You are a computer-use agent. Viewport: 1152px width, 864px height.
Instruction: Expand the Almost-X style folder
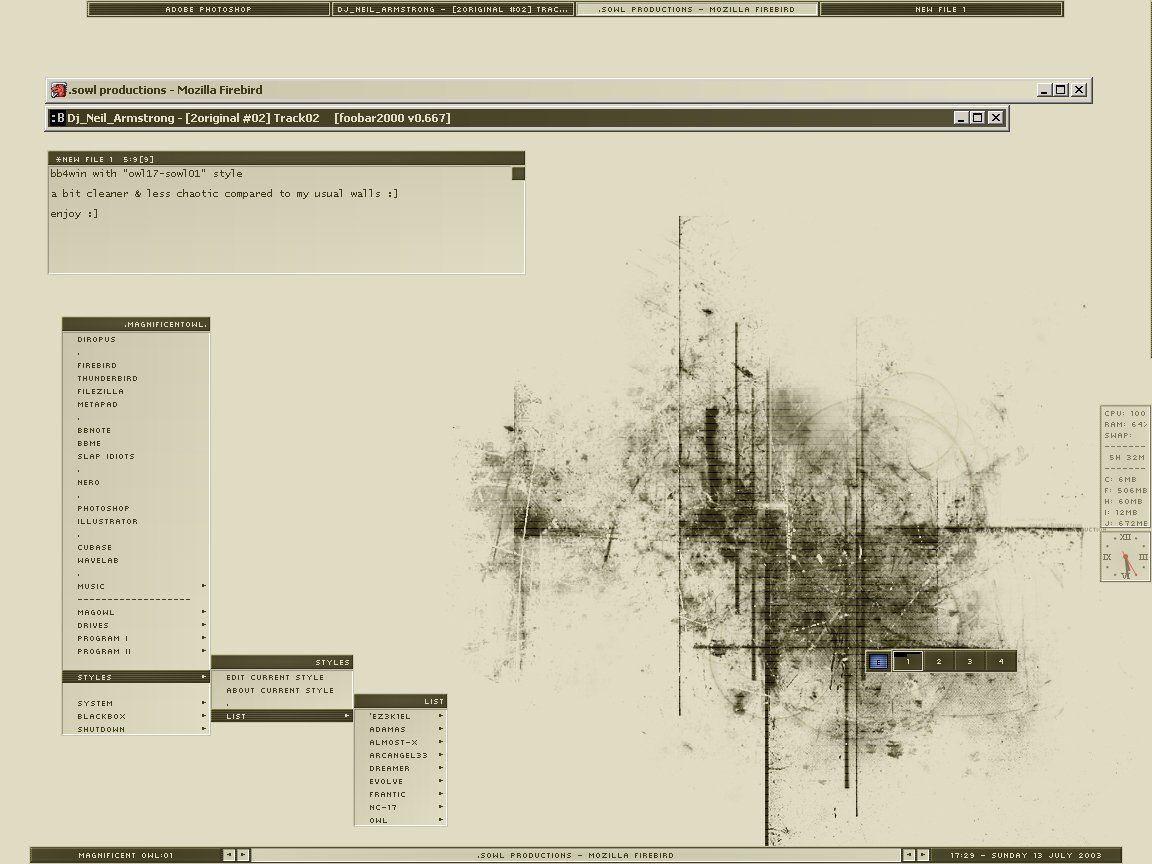400,743
